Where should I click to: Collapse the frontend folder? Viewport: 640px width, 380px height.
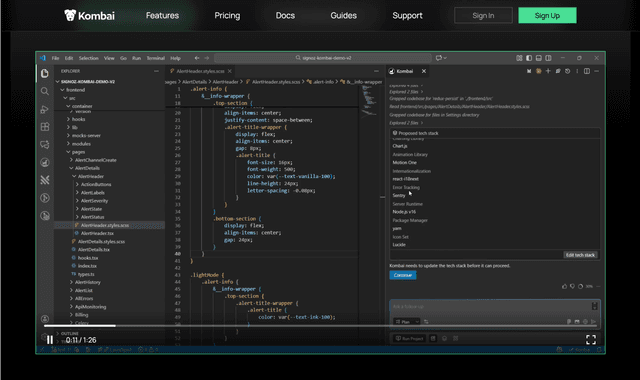click(73, 90)
